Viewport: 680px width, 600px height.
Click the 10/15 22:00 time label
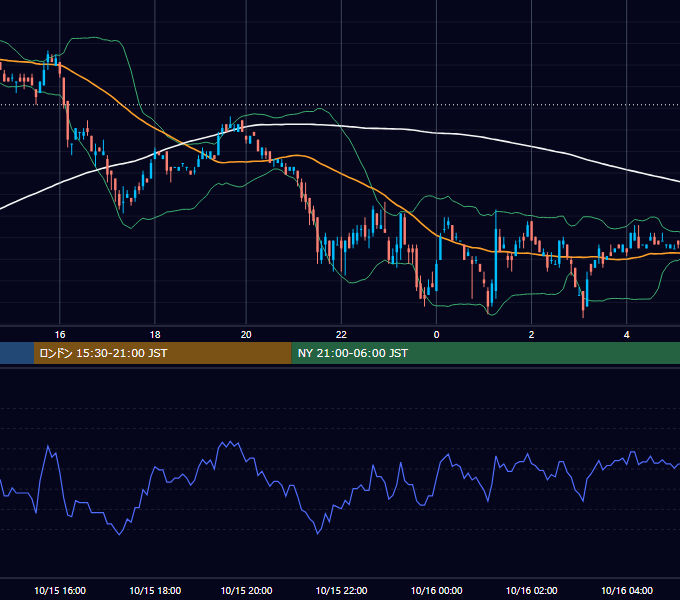click(341, 590)
